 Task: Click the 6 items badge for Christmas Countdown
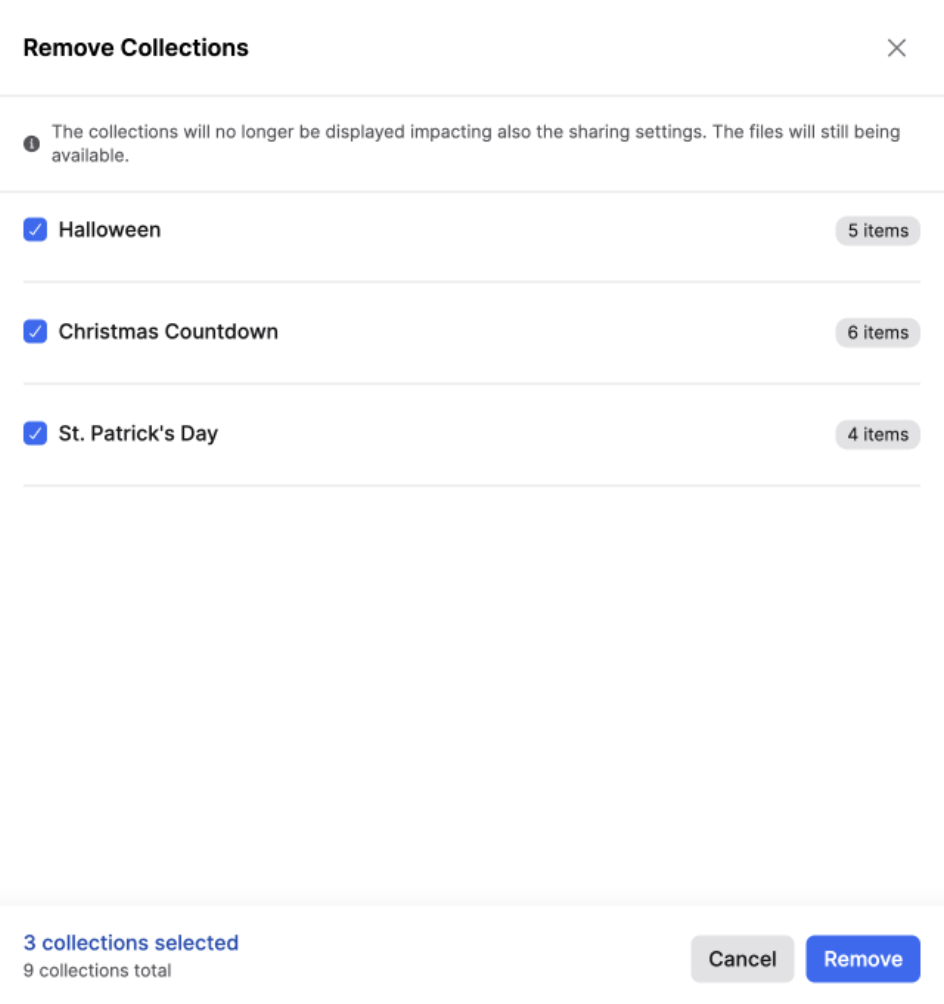point(876,332)
